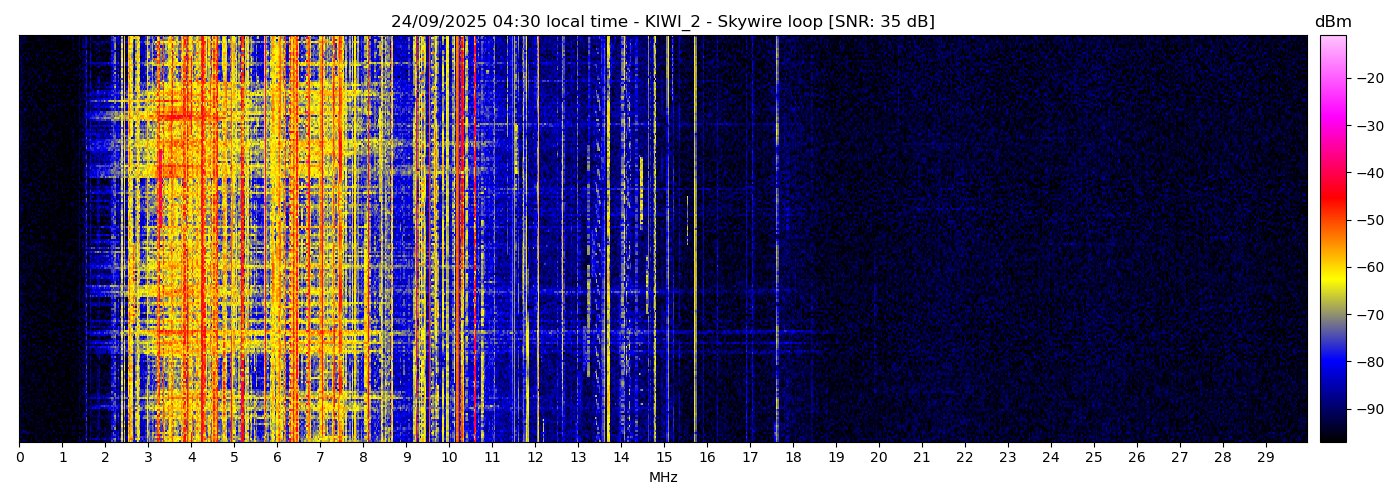Click the 18 MHz x-axis tick label

793,458
